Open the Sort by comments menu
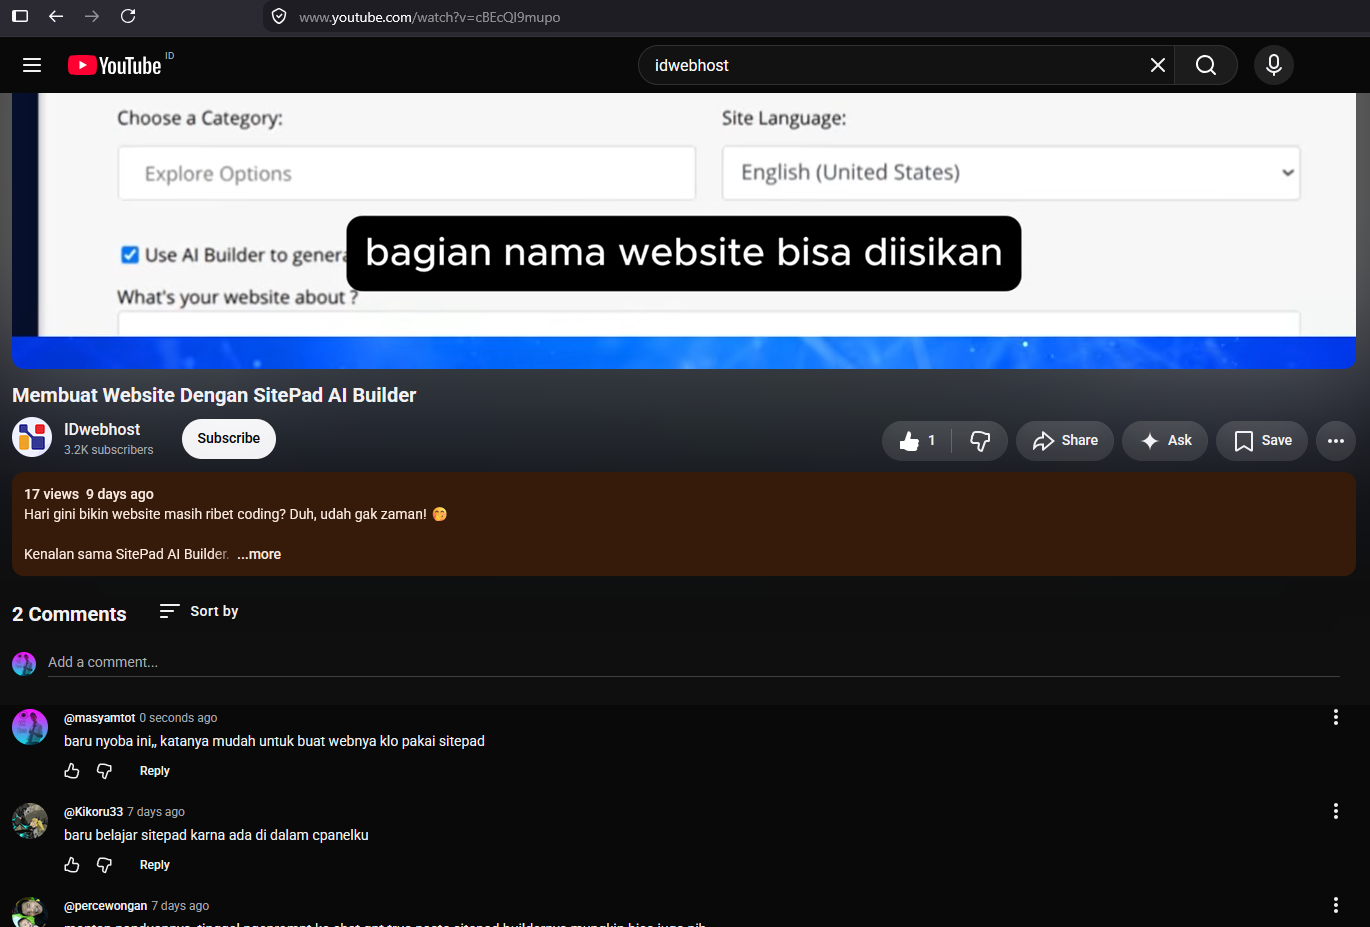 point(199,611)
